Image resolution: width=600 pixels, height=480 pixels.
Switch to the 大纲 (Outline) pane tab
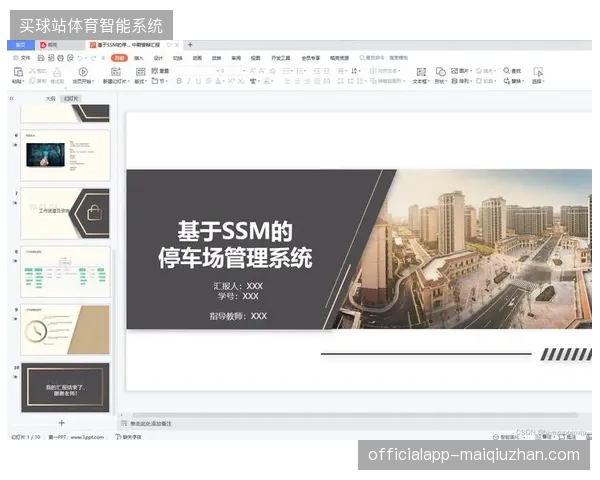(x=51, y=99)
